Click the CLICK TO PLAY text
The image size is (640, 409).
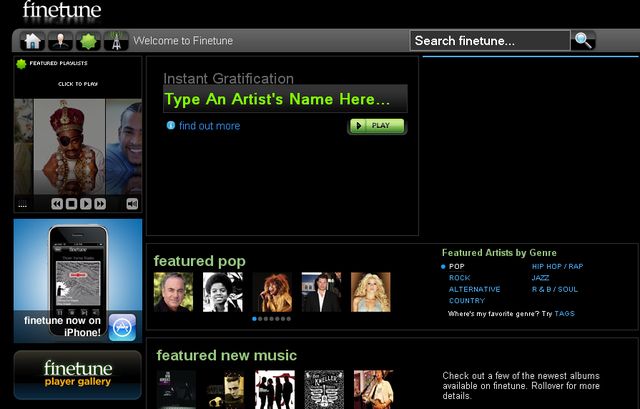78,84
